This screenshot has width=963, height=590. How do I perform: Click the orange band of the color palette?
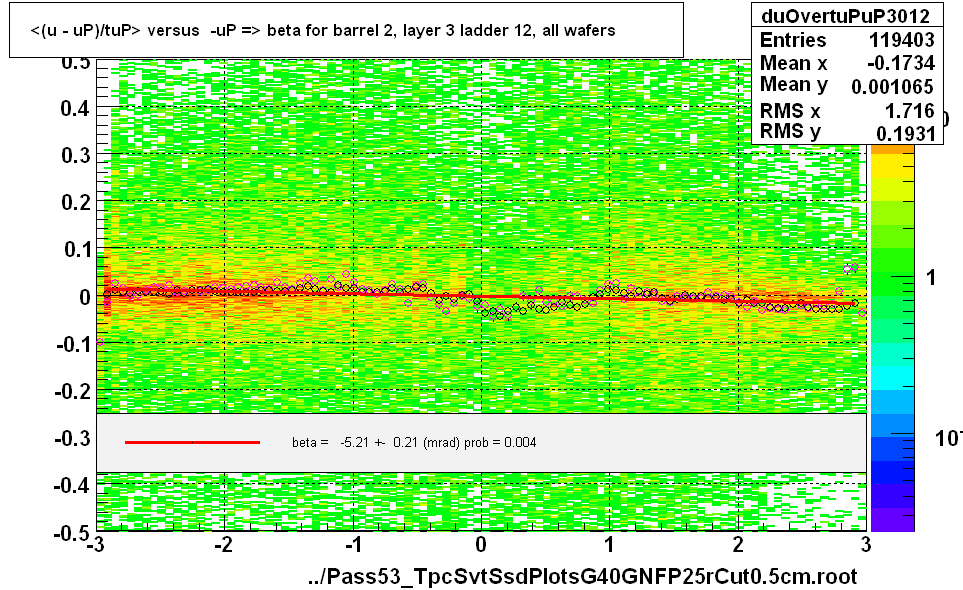point(892,150)
